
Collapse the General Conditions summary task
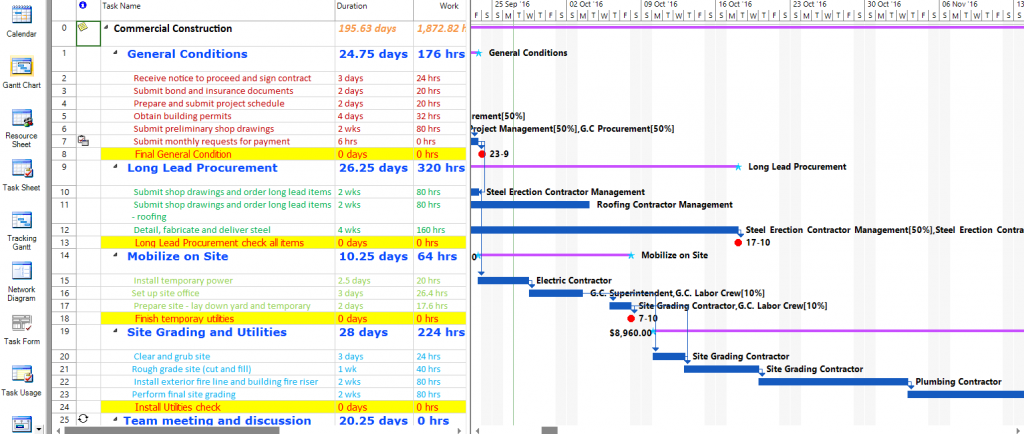point(118,54)
